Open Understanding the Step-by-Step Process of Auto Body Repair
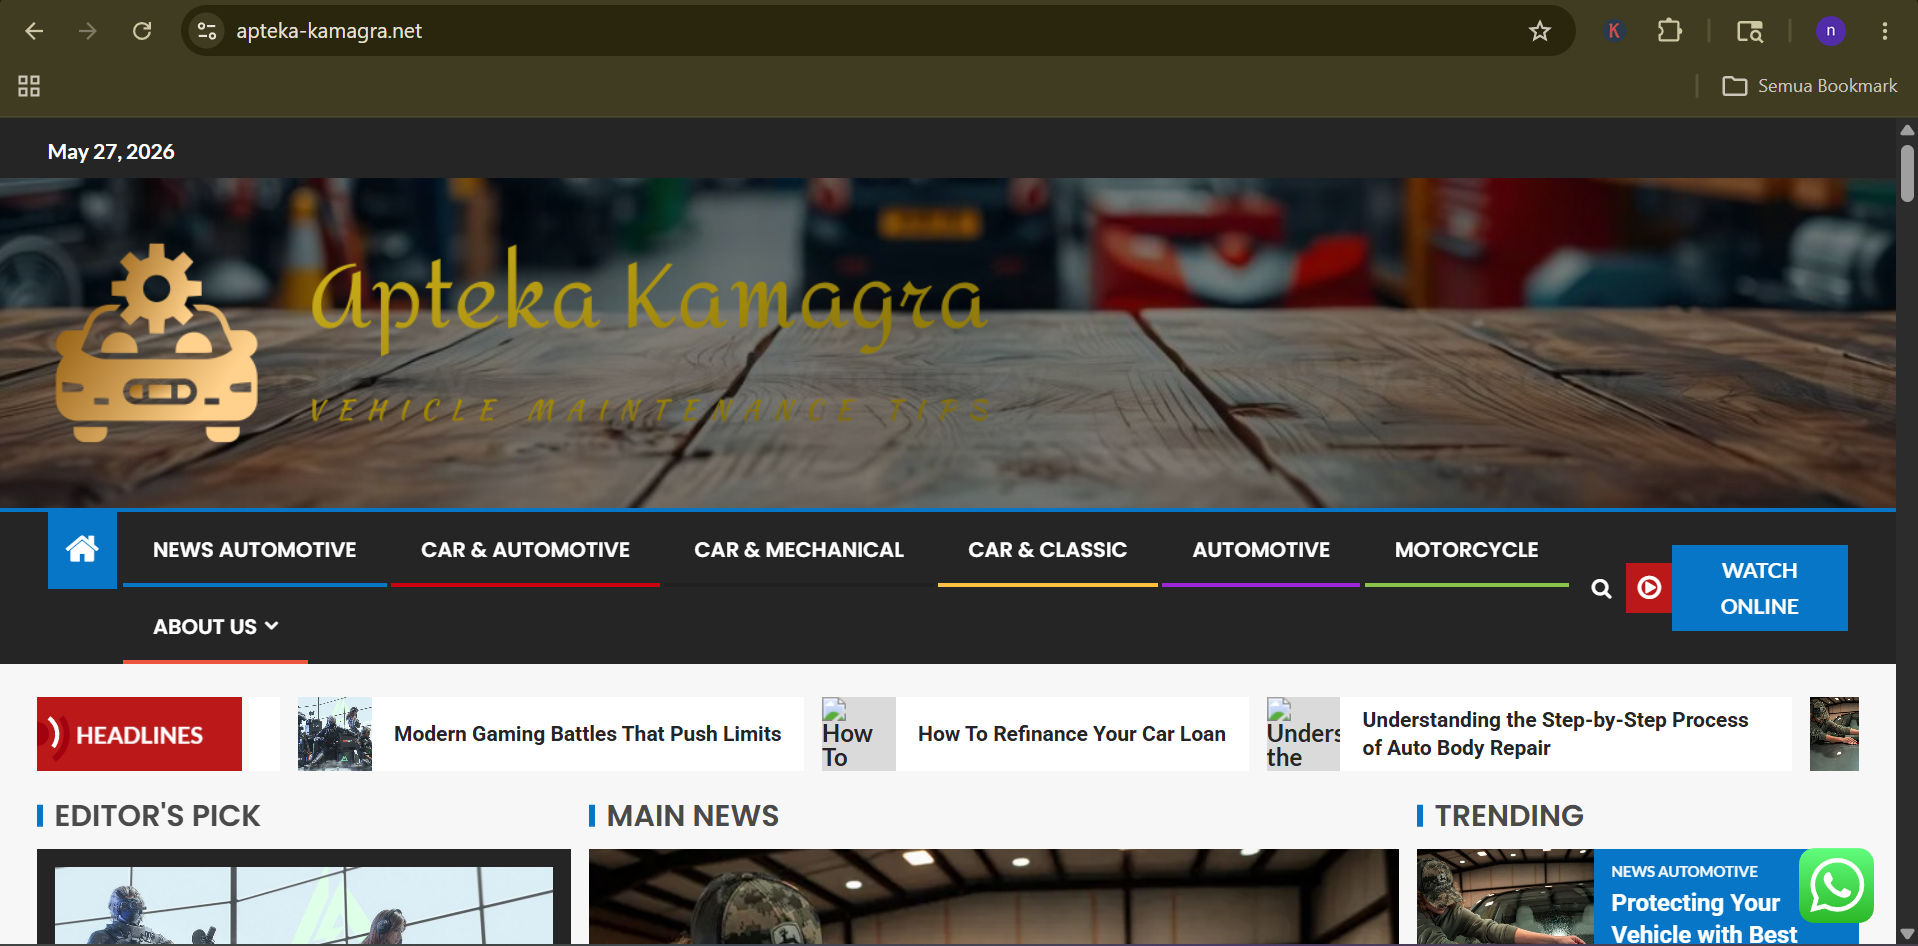The height and width of the screenshot is (946, 1918). click(1555, 734)
